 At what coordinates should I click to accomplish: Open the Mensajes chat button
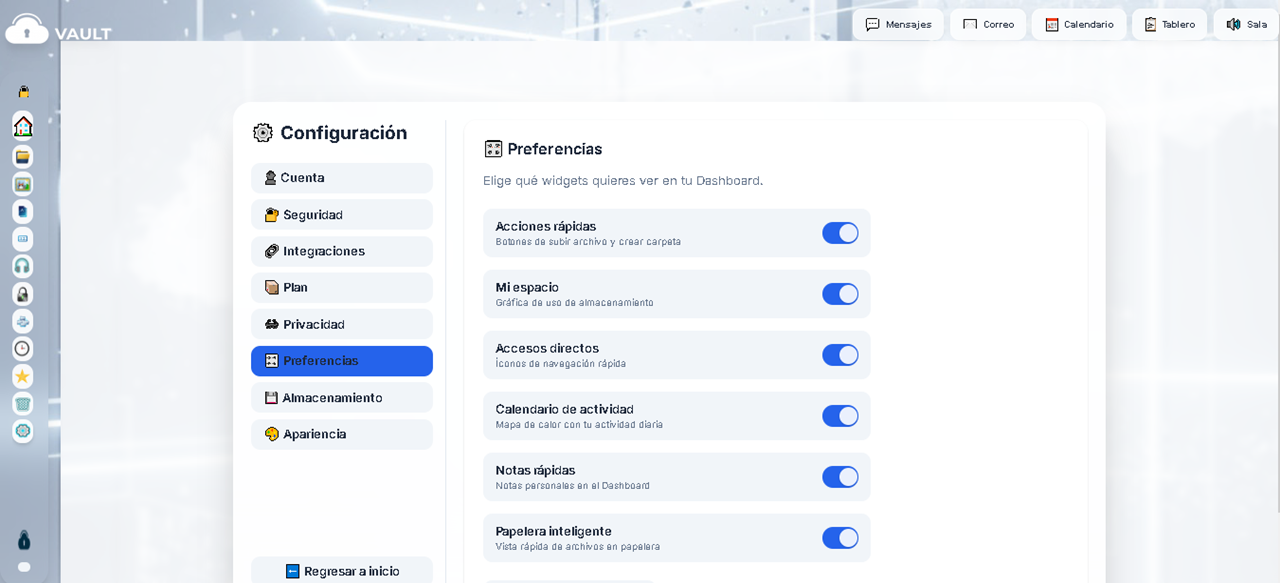pyautogui.click(x=898, y=24)
